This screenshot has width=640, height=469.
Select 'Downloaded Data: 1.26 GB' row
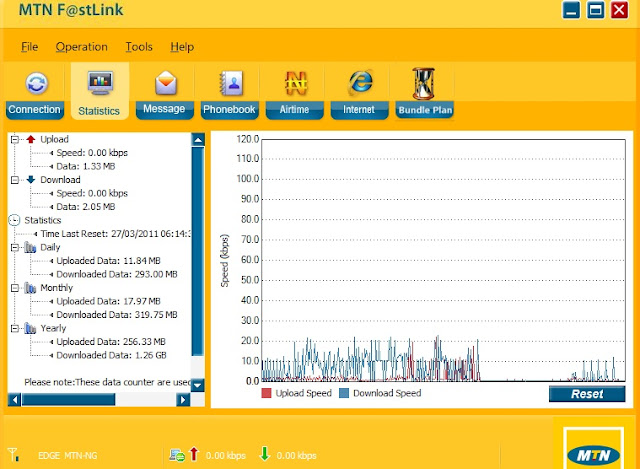tap(111, 355)
